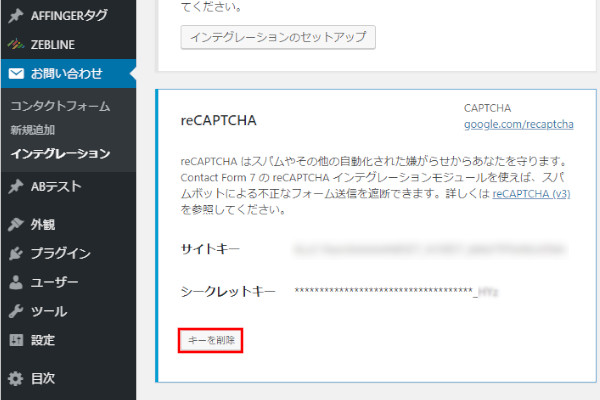The image size is (600, 400).
Task: Select インテグレーション submenu item
Action: (x=60, y=153)
